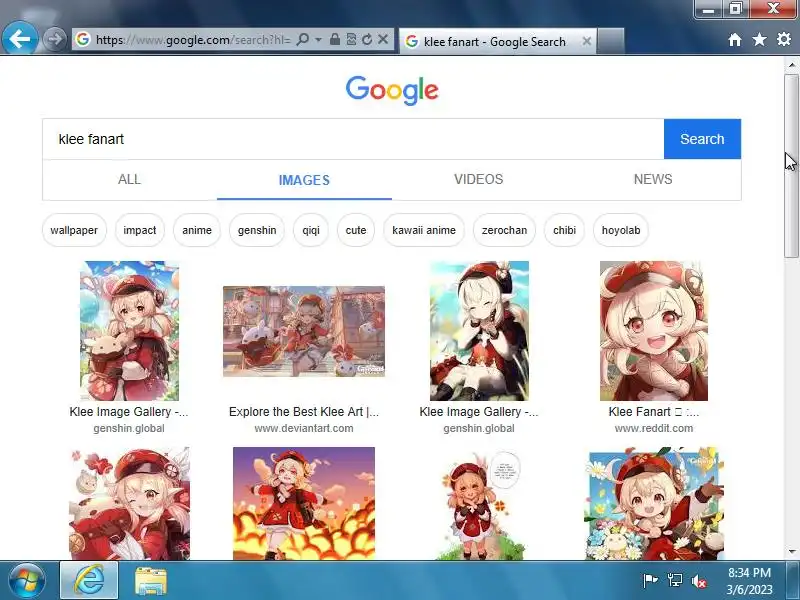Screen dimensions: 800x600
Task: Switch to the VIDEOS tab
Action: point(479,180)
